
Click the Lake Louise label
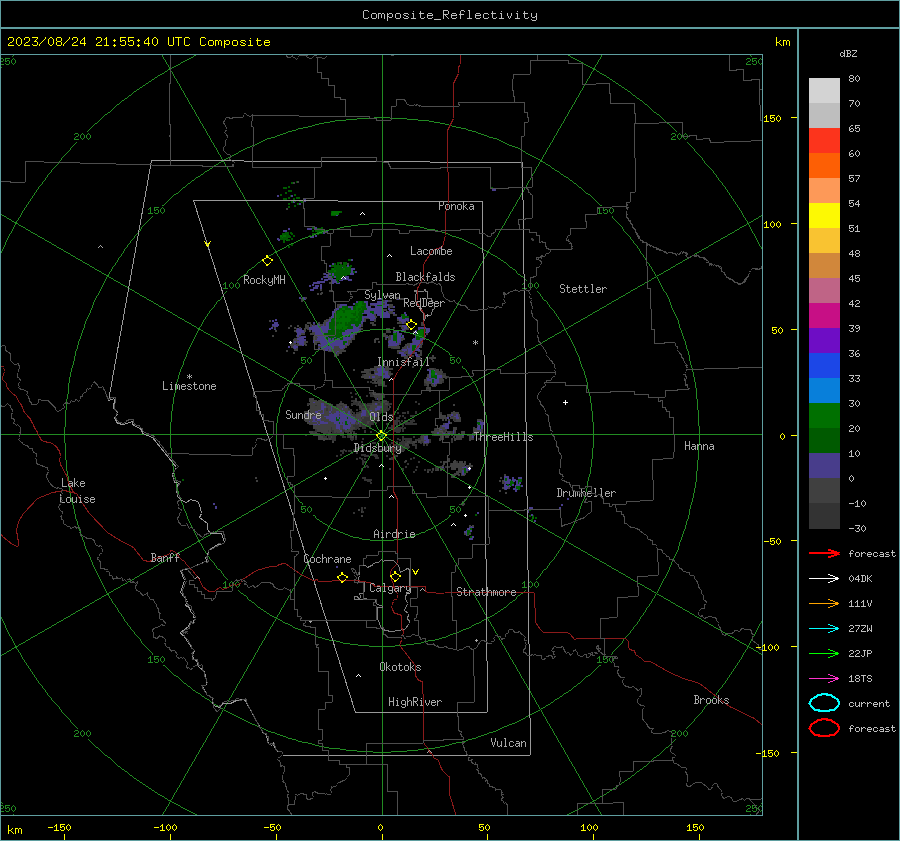pyautogui.click(x=77, y=491)
